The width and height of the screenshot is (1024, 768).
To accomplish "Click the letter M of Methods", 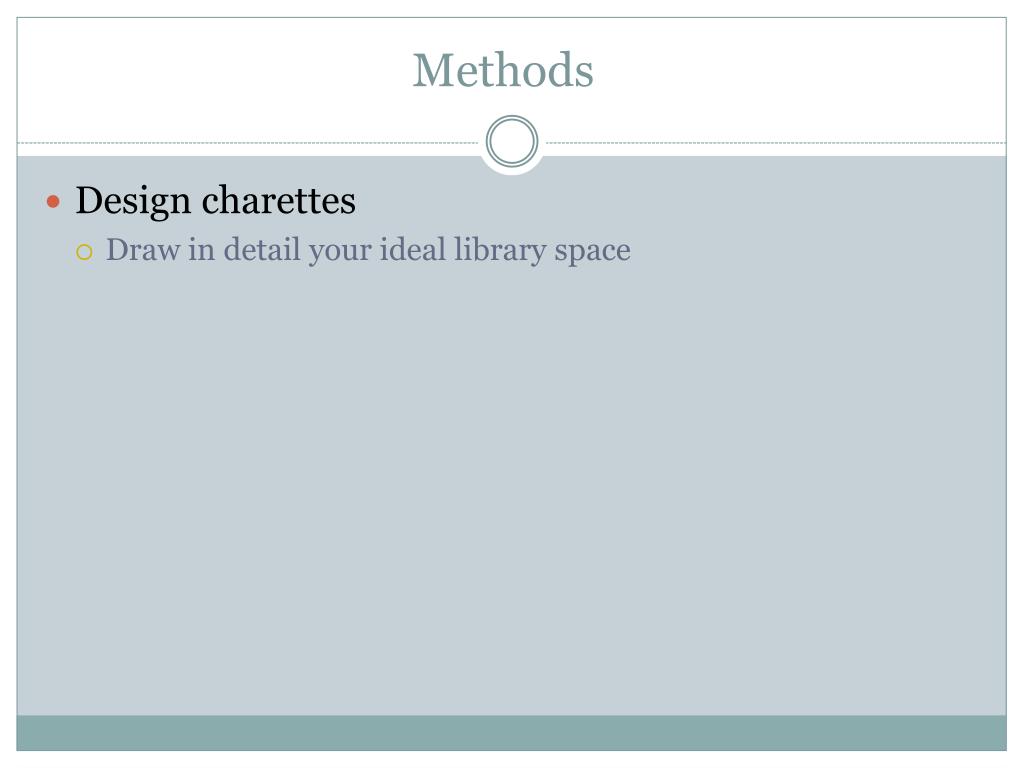I will [434, 70].
